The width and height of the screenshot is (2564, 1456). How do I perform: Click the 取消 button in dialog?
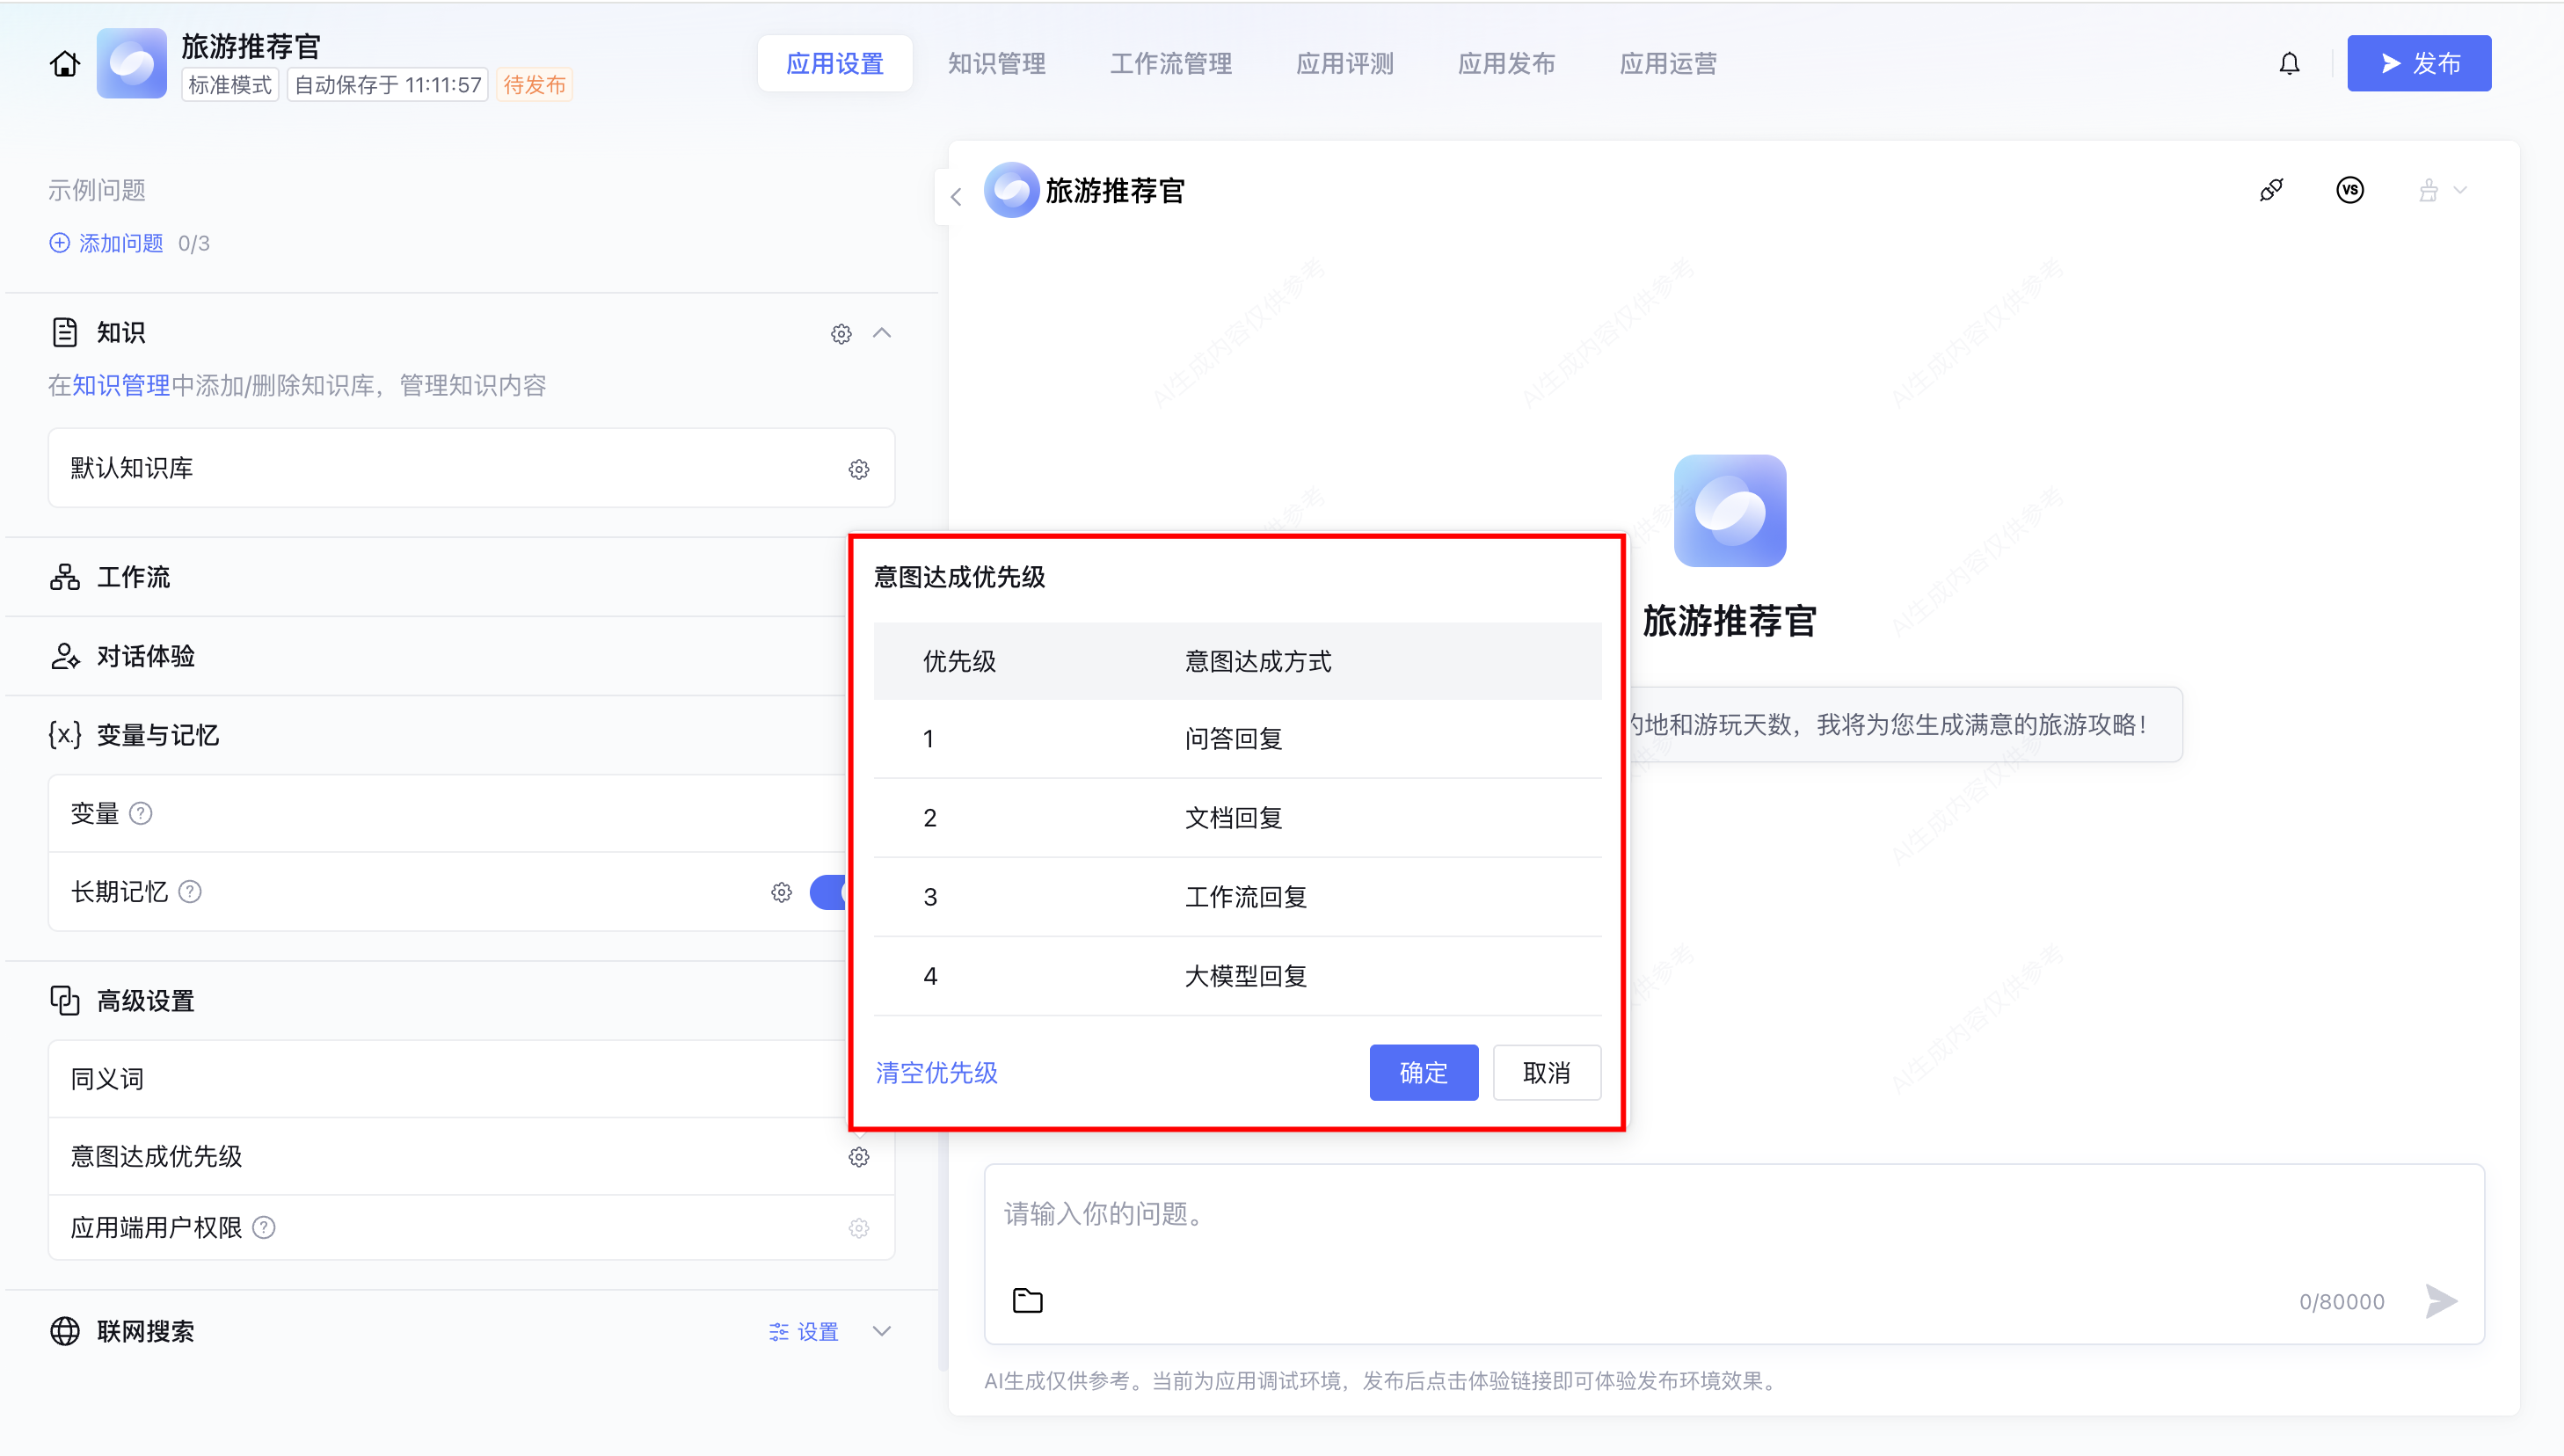point(1546,1073)
